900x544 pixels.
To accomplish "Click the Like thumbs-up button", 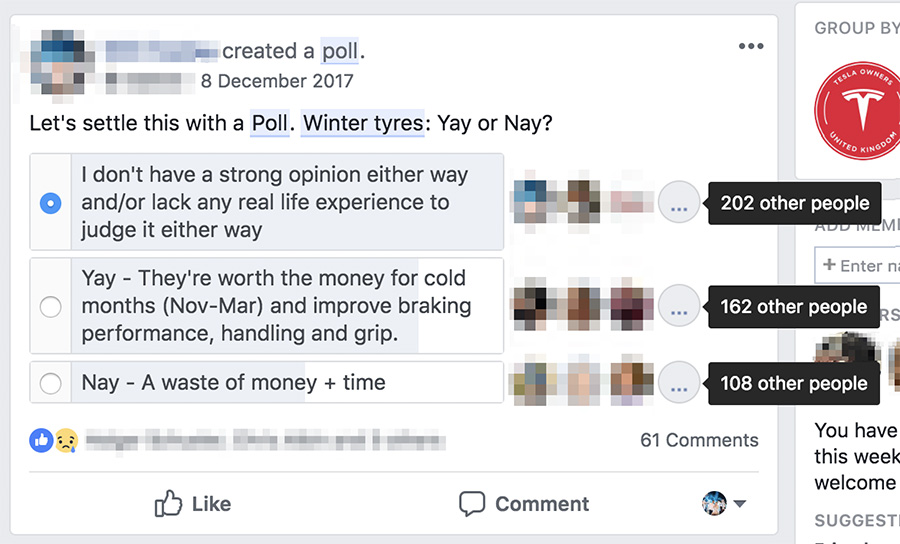I will tap(193, 504).
